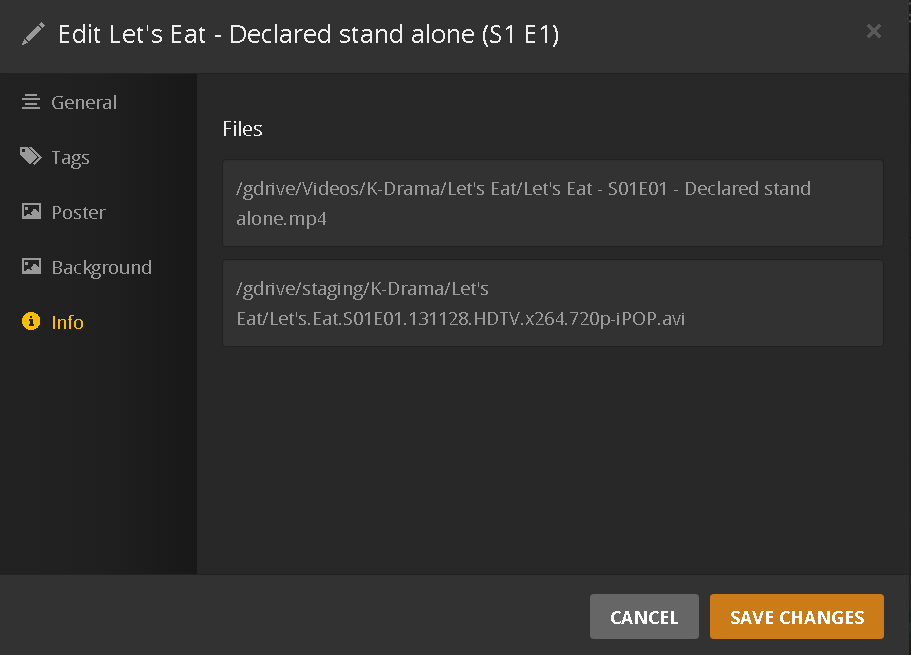
Task: Close the edit dialog with the X
Action: tap(874, 32)
